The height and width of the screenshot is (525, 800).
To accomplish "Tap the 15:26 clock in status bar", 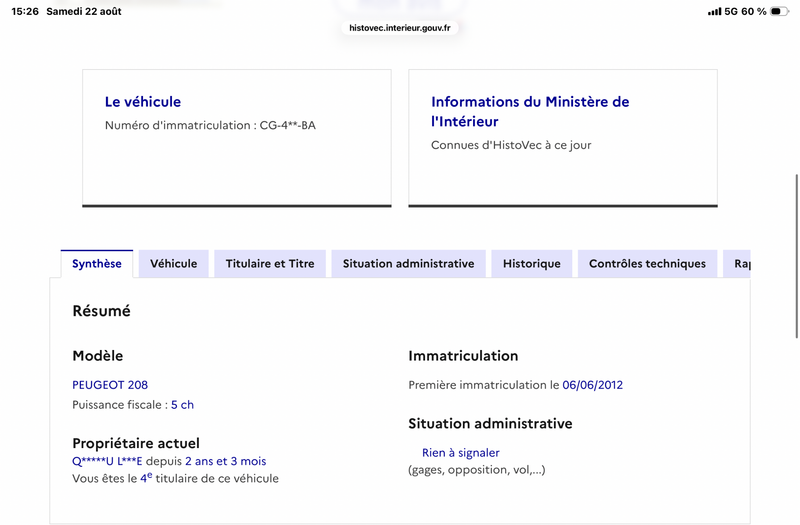I will (25, 11).
